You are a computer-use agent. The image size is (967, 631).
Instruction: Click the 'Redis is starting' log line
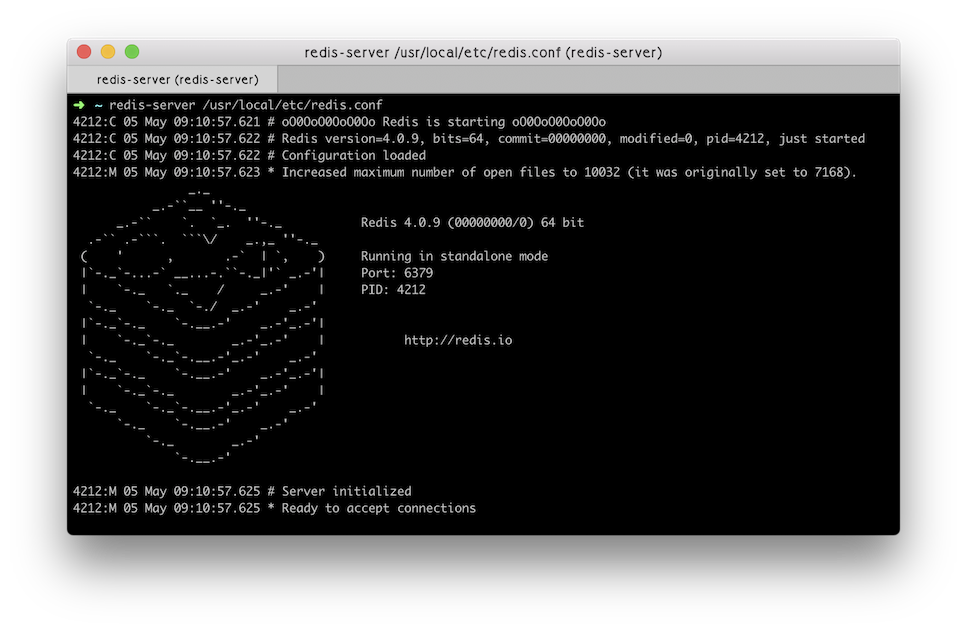pyautogui.click(x=339, y=122)
